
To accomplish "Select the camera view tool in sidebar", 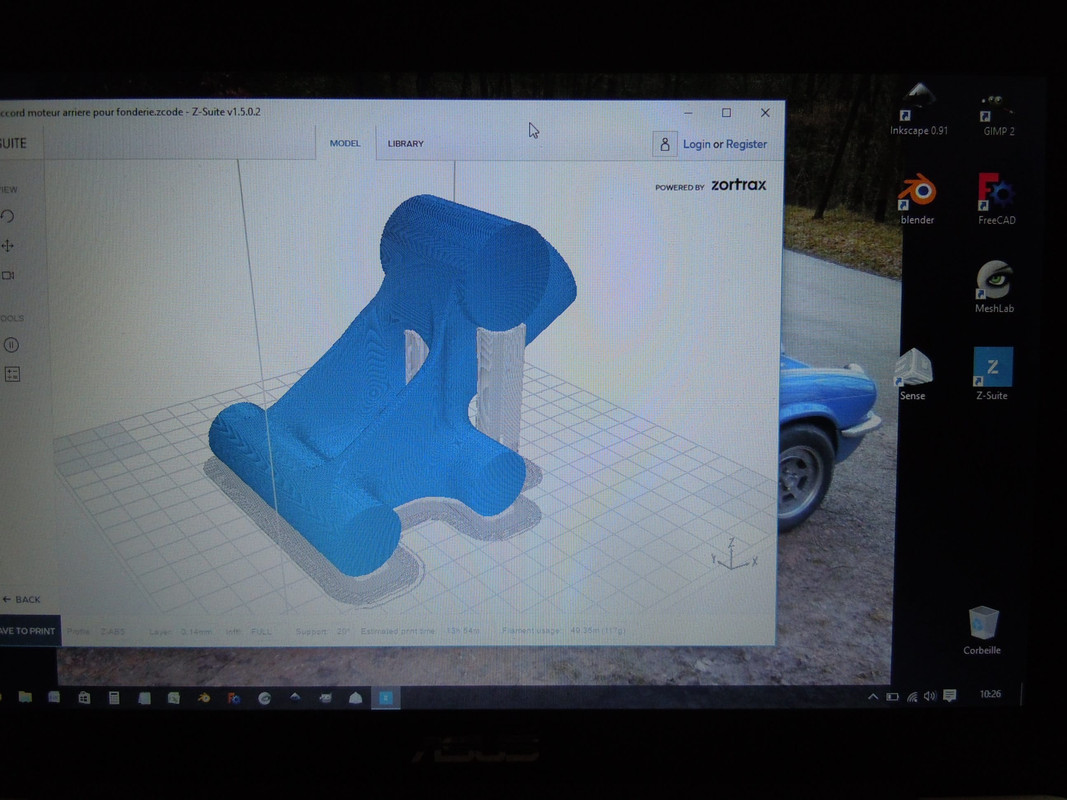I will click(8, 276).
